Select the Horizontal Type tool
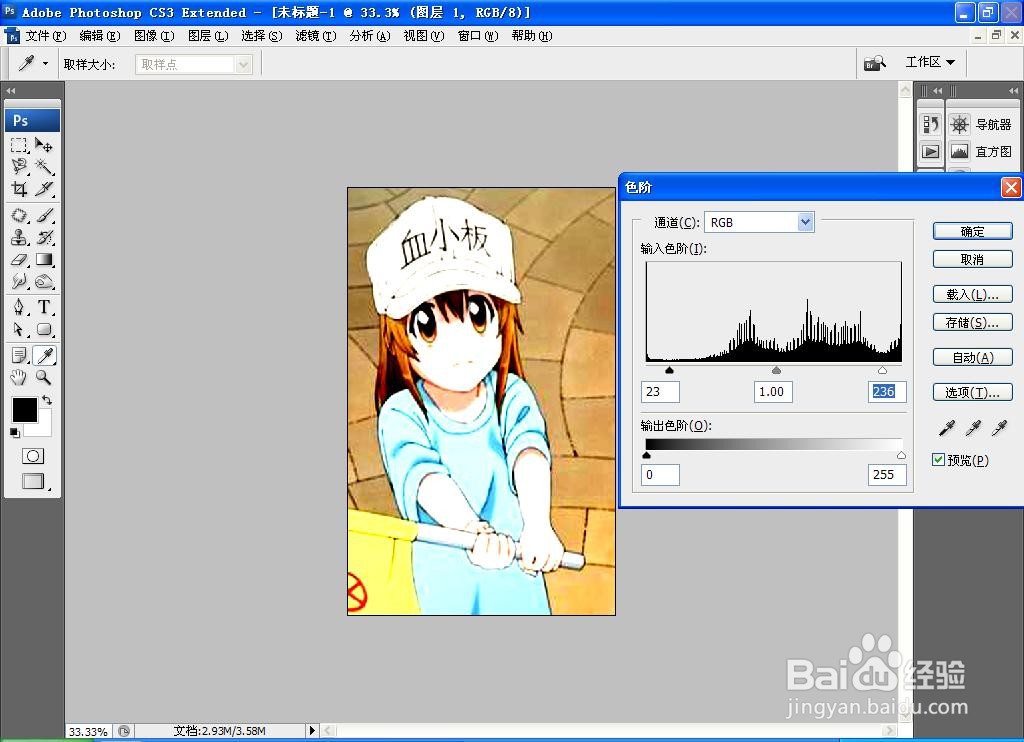The width and height of the screenshot is (1024, 742). point(44,307)
